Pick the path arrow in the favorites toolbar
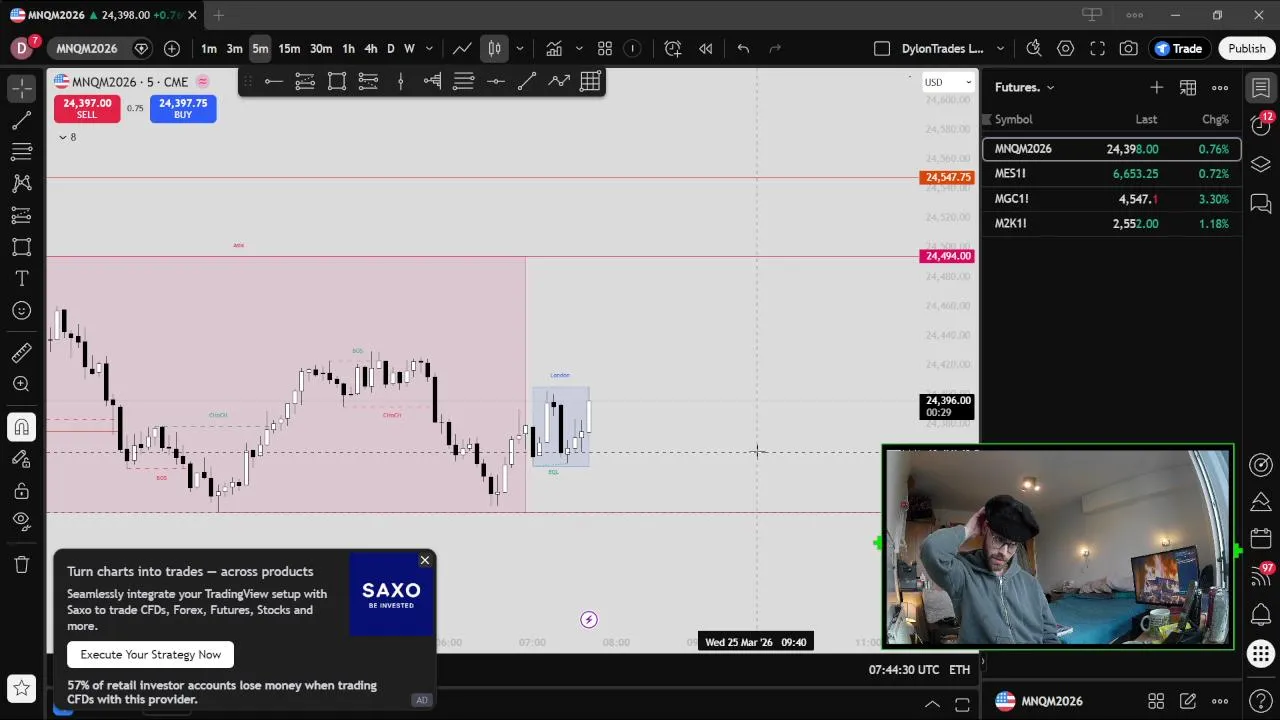This screenshot has height=720, width=1280. coord(559,82)
